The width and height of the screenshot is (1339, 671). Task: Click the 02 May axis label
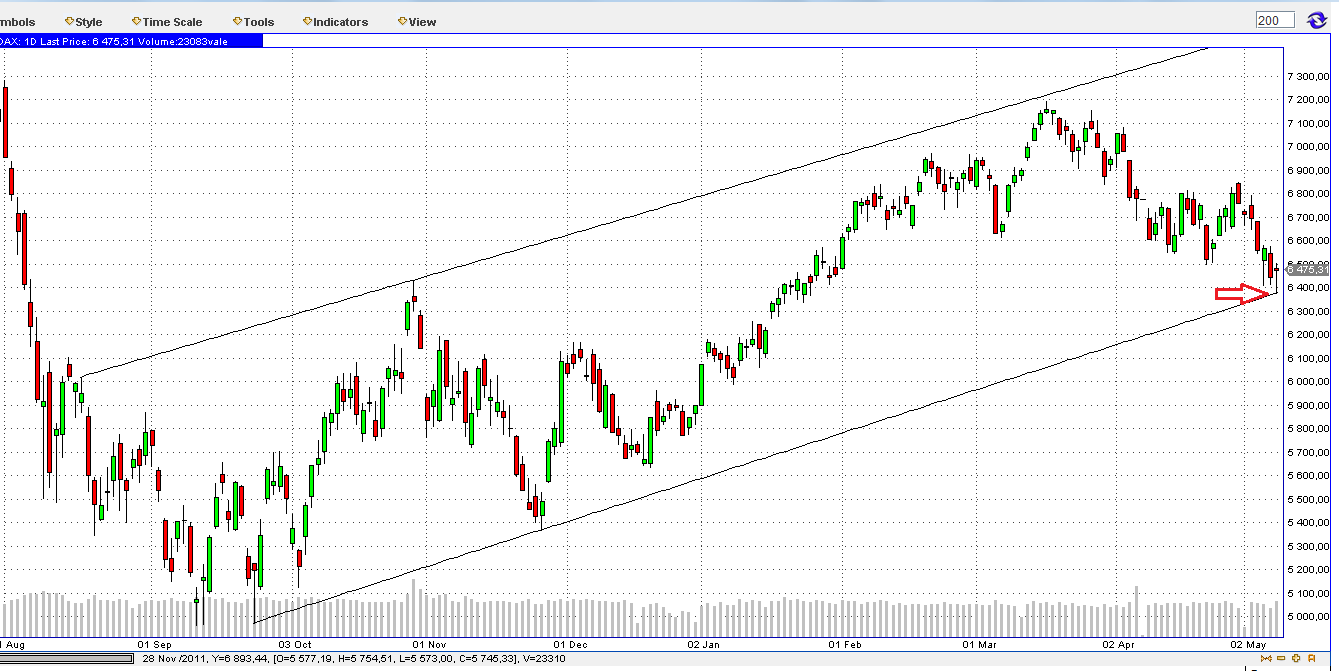1250,645
